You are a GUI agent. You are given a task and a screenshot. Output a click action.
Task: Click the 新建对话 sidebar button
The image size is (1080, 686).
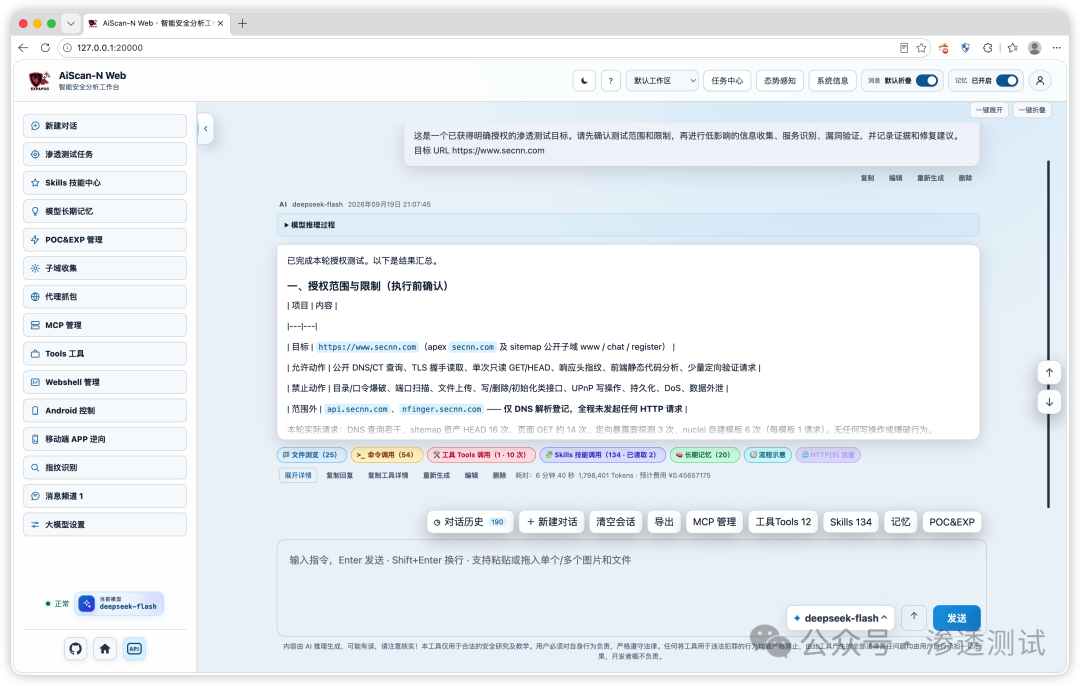105,125
